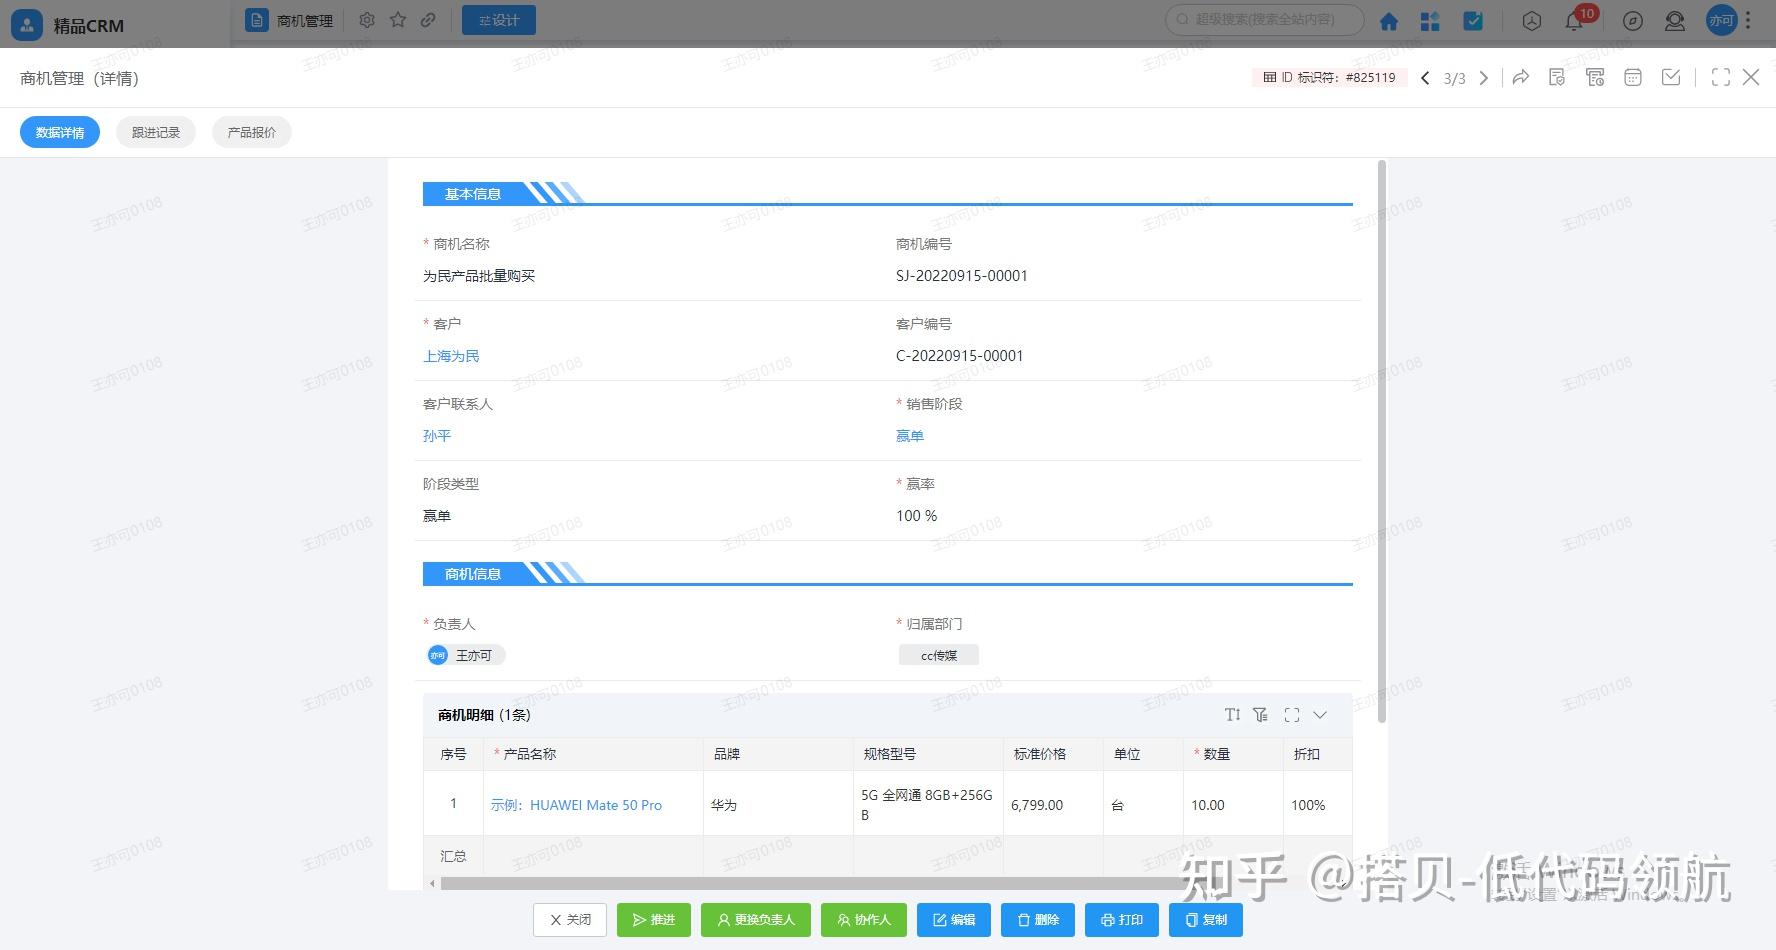Go to next record with right arrow
This screenshot has height=950, width=1776.
coord(1484,77)
